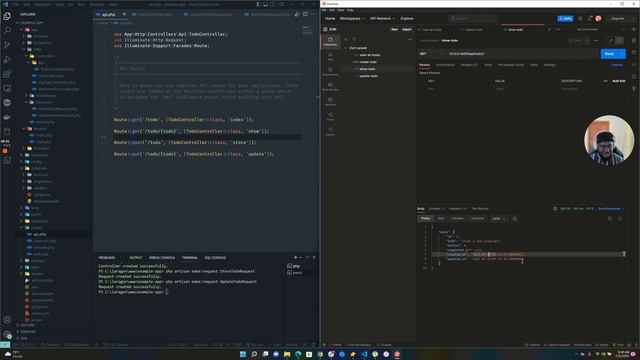Click Postman icon in taskbar

pos(397,354)
